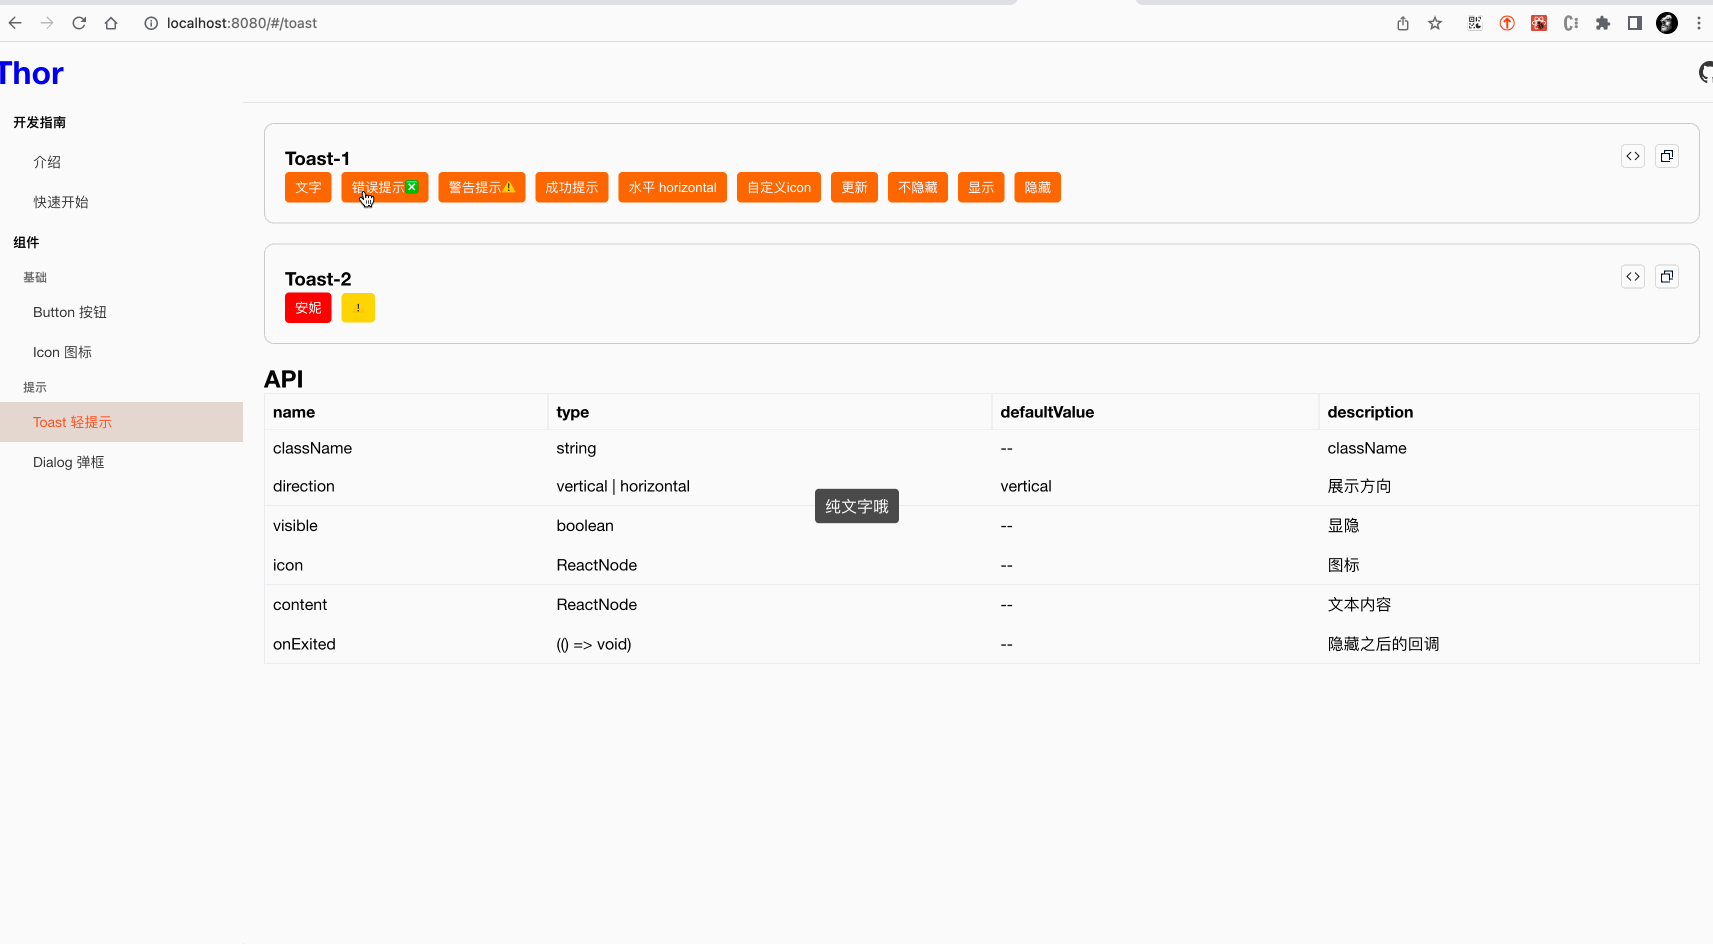The width and height of the screenshot is (1713, 944).
Task: Open the red React bug extension
Action: pyautogui.click(x=1539, y=23)
